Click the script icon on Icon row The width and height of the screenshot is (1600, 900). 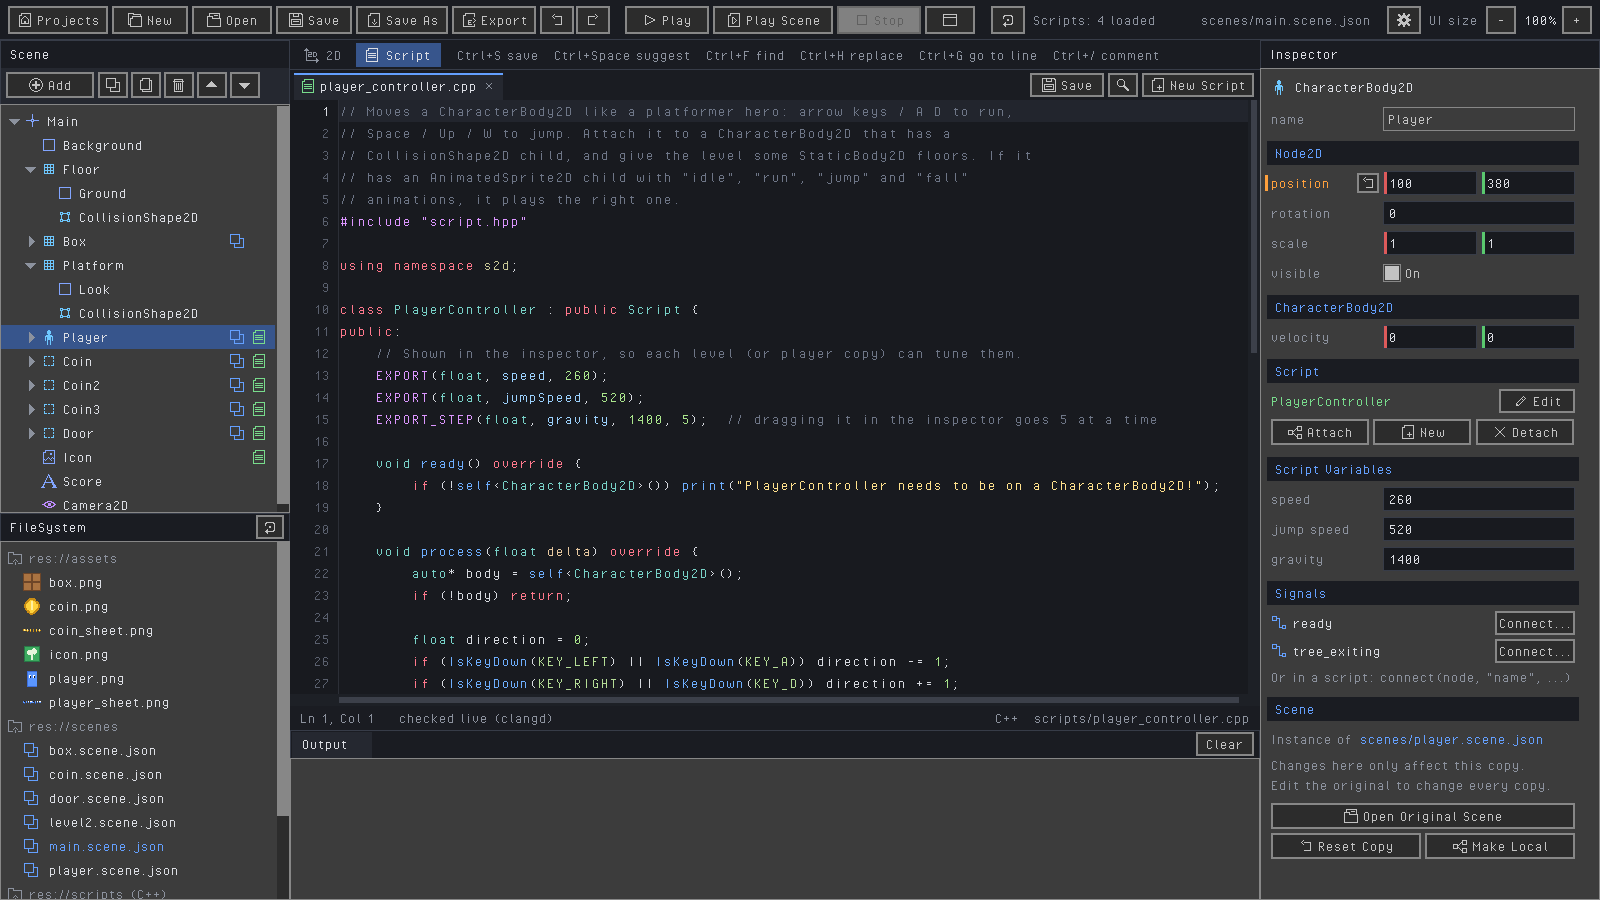(259, 457)
